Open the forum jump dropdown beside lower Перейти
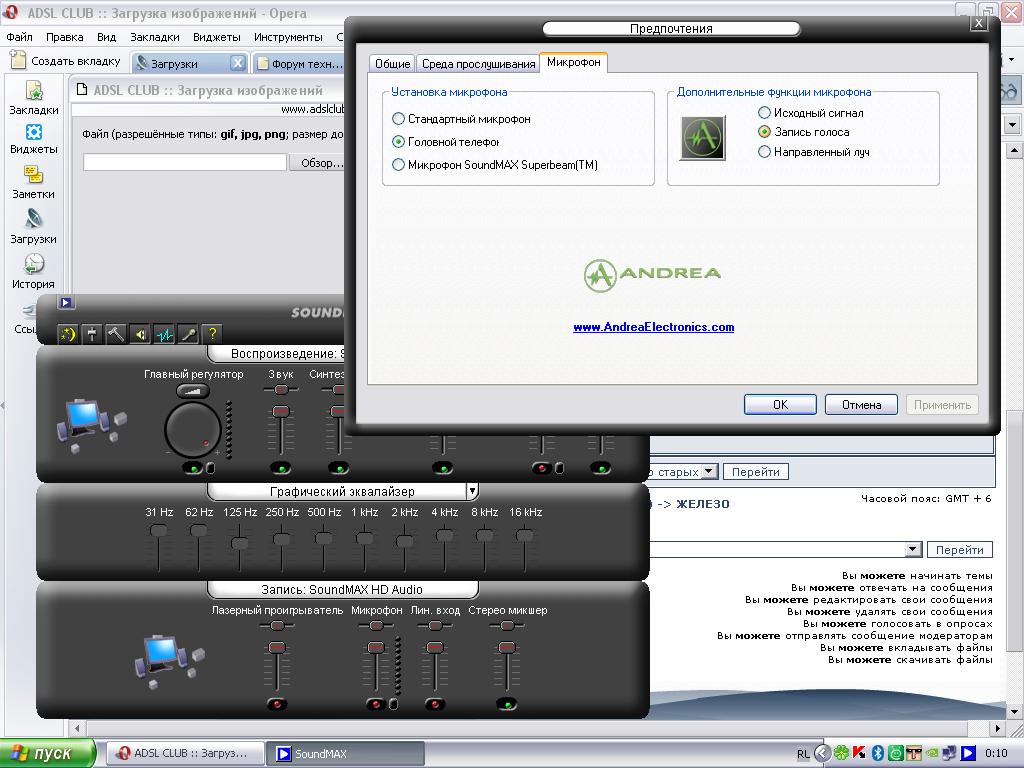Viewport: 1024px width, 768px height. click(x=914, y=550)
